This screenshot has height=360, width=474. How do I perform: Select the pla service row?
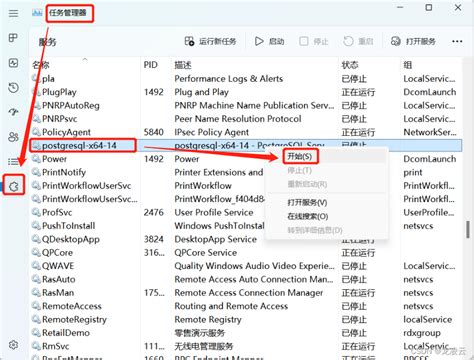[246, 79]
